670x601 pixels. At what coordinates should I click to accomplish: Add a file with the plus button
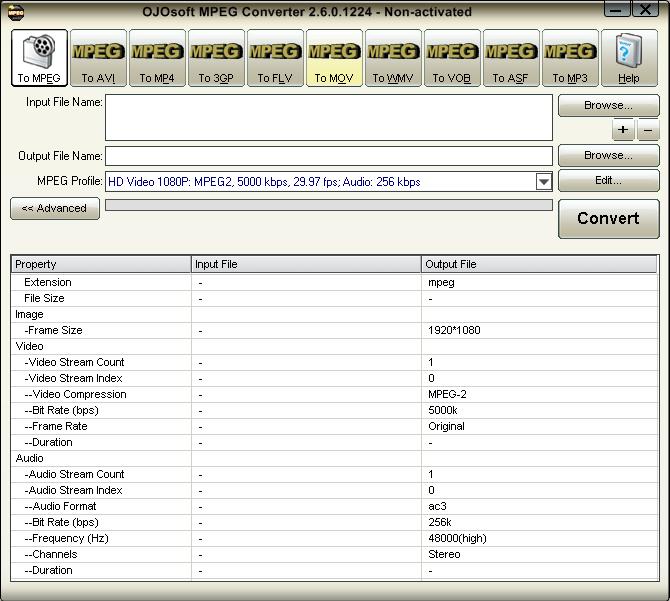click(623, 129)
